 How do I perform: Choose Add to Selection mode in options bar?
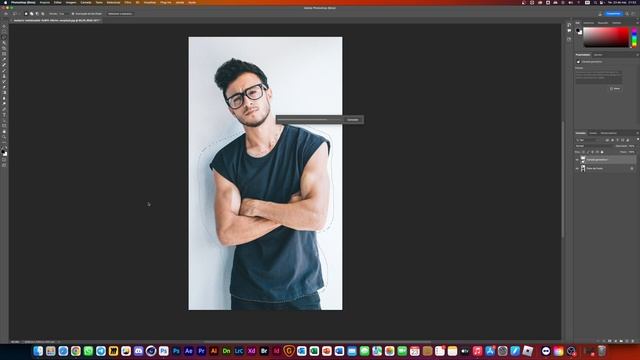coord(31,14)
